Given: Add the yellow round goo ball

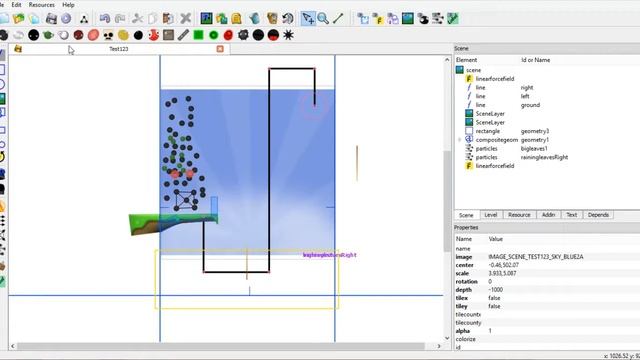Looking at the screenshot, I should click(123, 35).
